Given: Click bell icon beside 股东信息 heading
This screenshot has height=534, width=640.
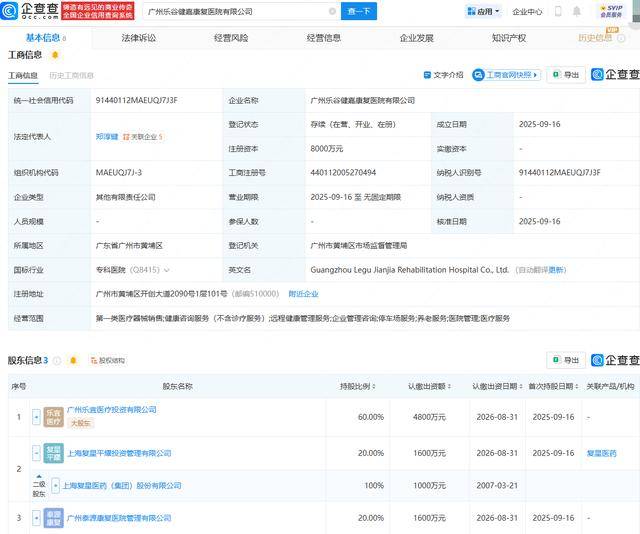Looking at the screenshot, I should [x=73, y=360].
